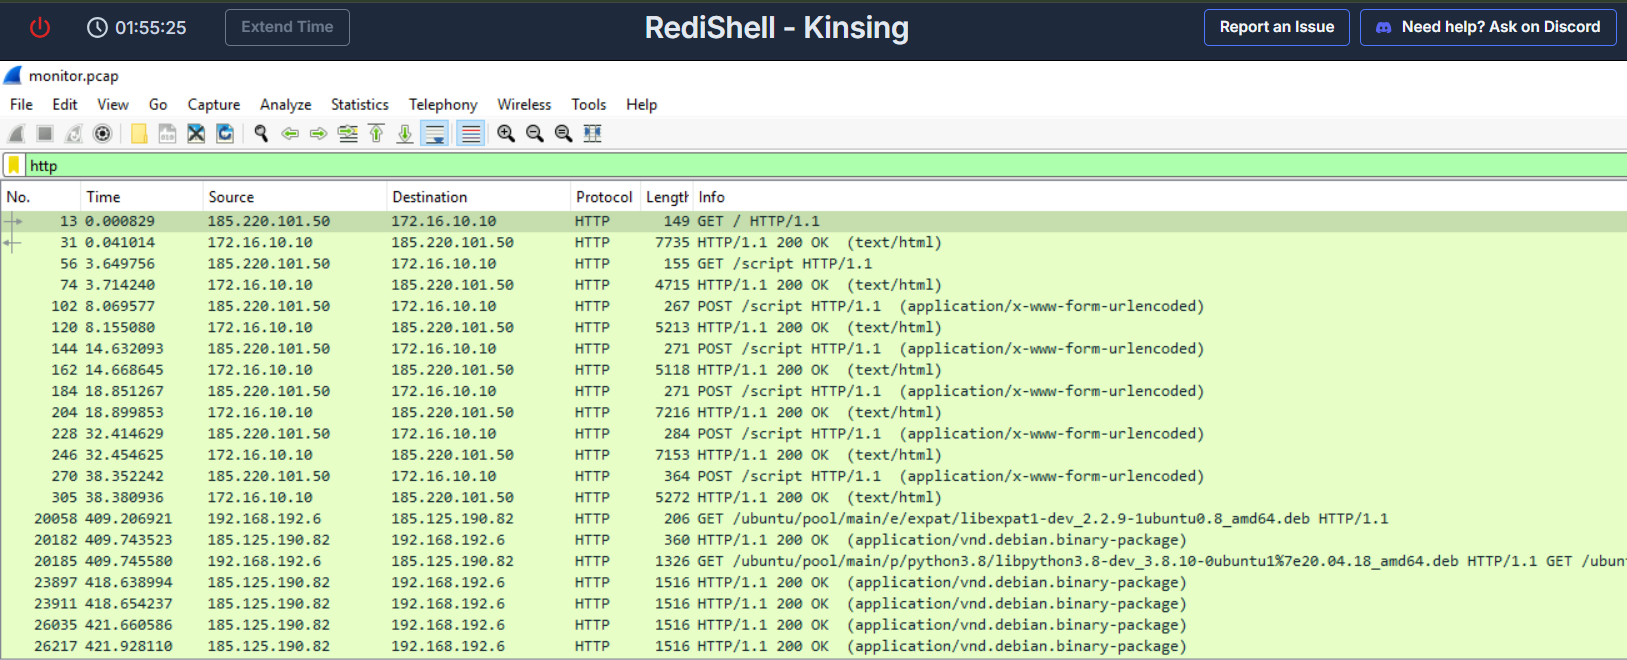
Task: Open Capture options gear icon
Action: (102, 133)
